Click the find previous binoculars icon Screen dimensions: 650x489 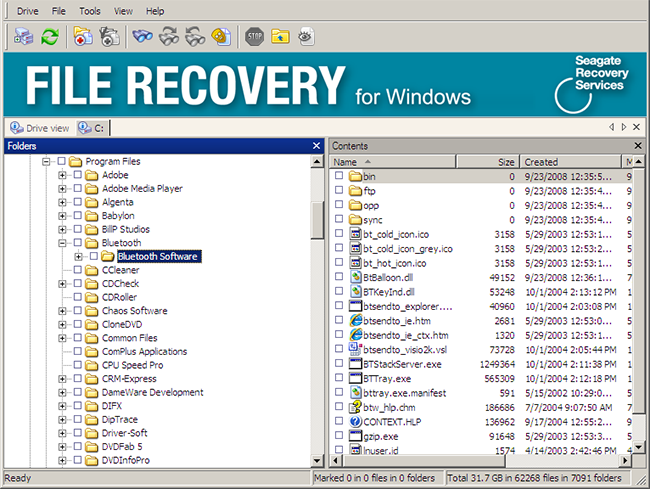[195, 37]
